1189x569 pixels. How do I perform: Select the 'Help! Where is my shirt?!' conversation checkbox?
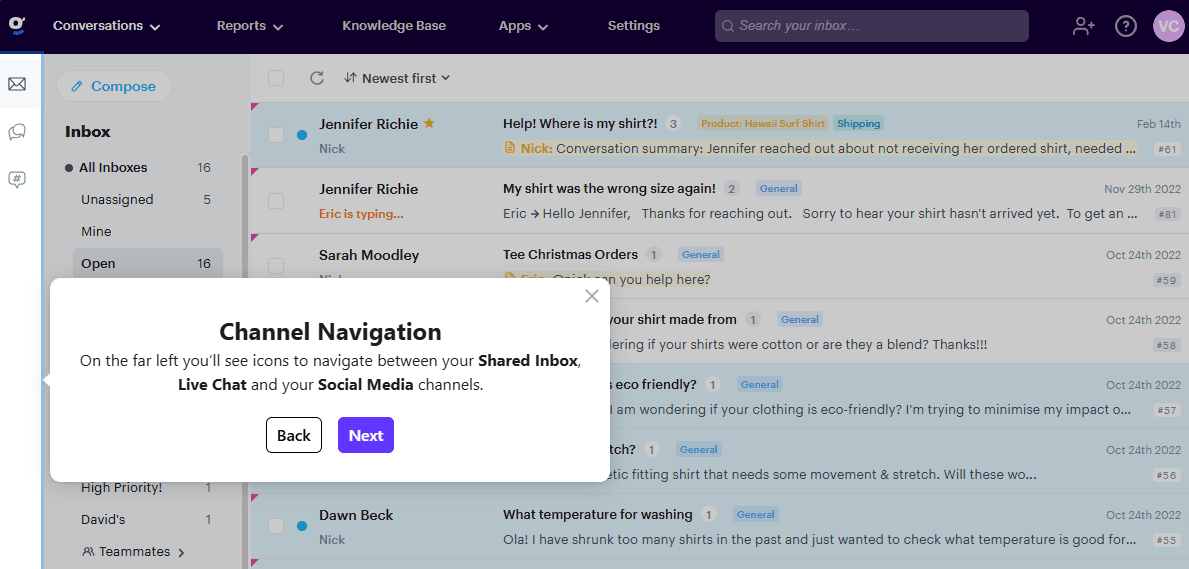[x=276, y=135]
